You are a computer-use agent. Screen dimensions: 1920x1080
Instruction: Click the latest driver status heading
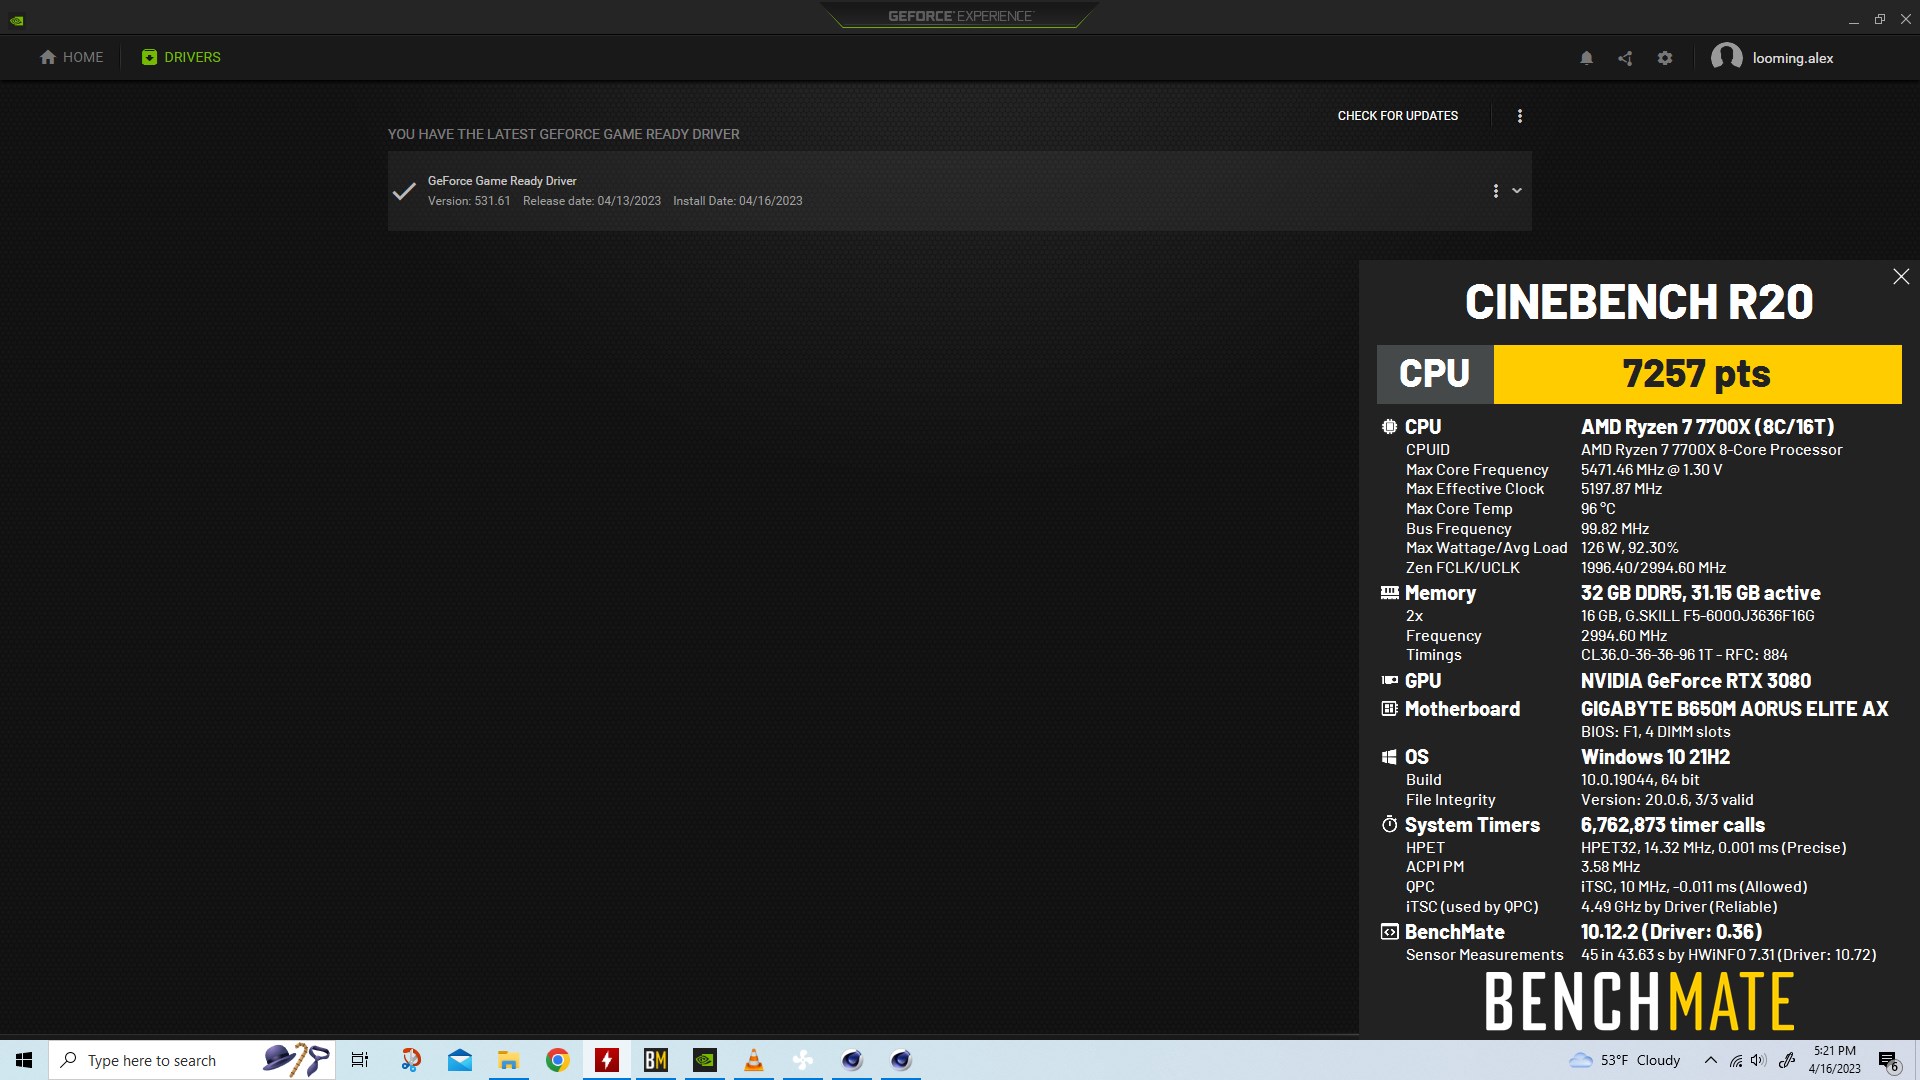(x=564, y=134)
